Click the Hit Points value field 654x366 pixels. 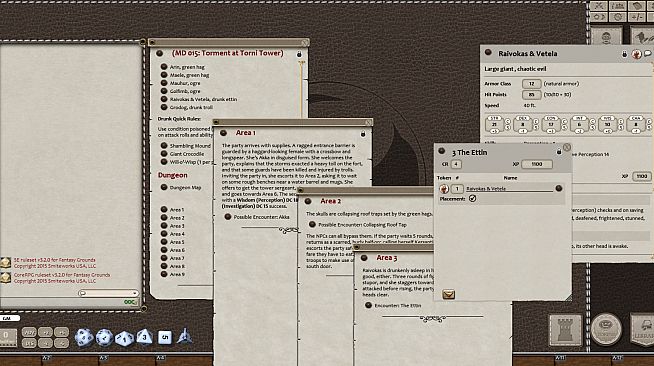[531, 95]
